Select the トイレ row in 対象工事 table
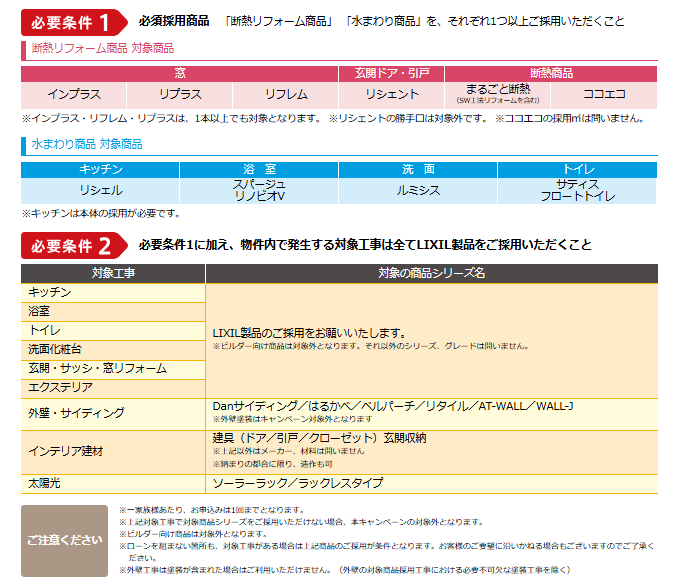The width and height of the screenshot is (683, 586). click(113, 331)
